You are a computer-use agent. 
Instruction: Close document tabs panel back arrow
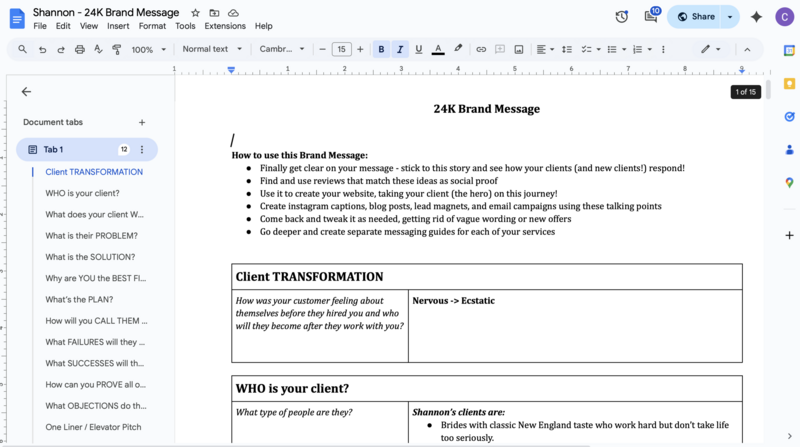[26, 91]
